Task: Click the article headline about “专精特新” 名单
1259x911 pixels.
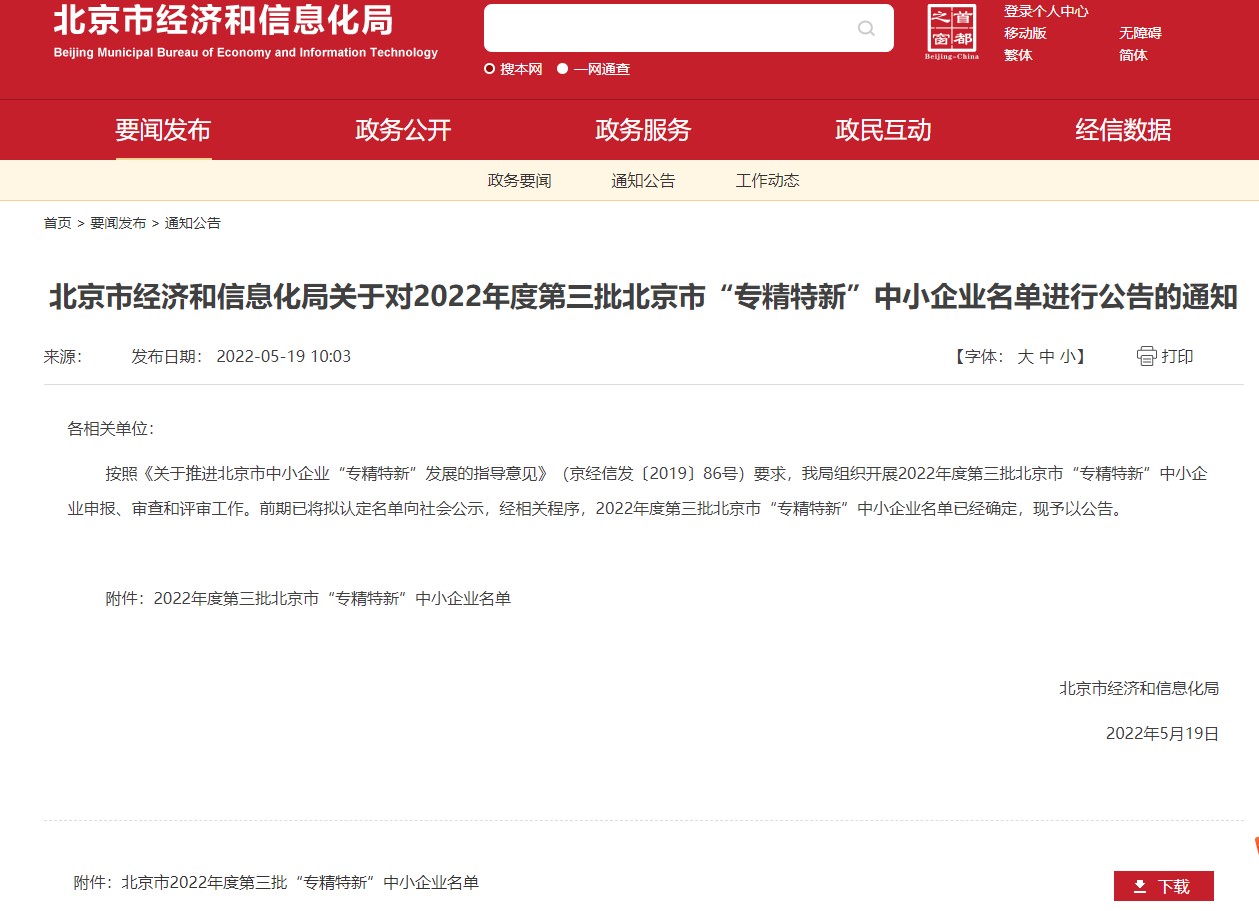Action: (x=643, y=297)
